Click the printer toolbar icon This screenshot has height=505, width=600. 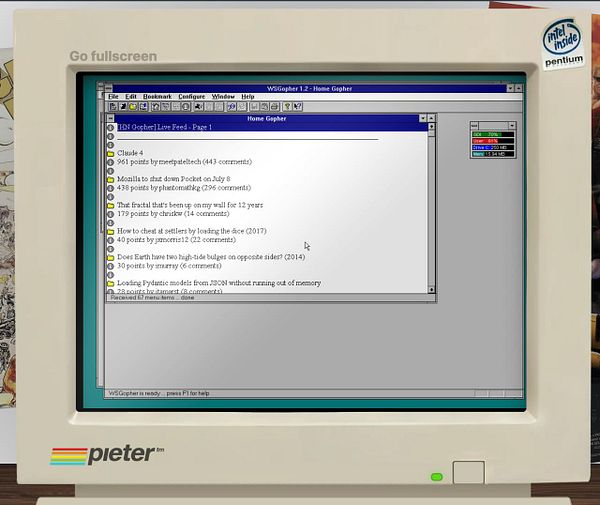click(274, 107)
